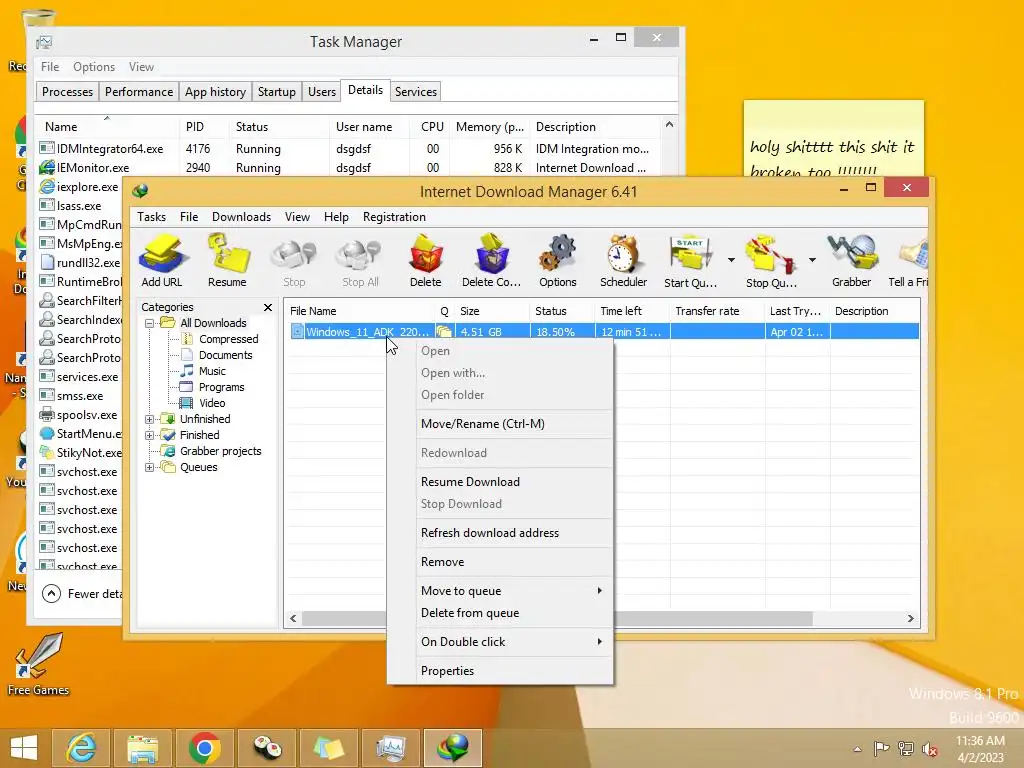This screenshot has width=1024, height=768.
Task: Expand the Finished category node
Action: [x=150, y=436]
